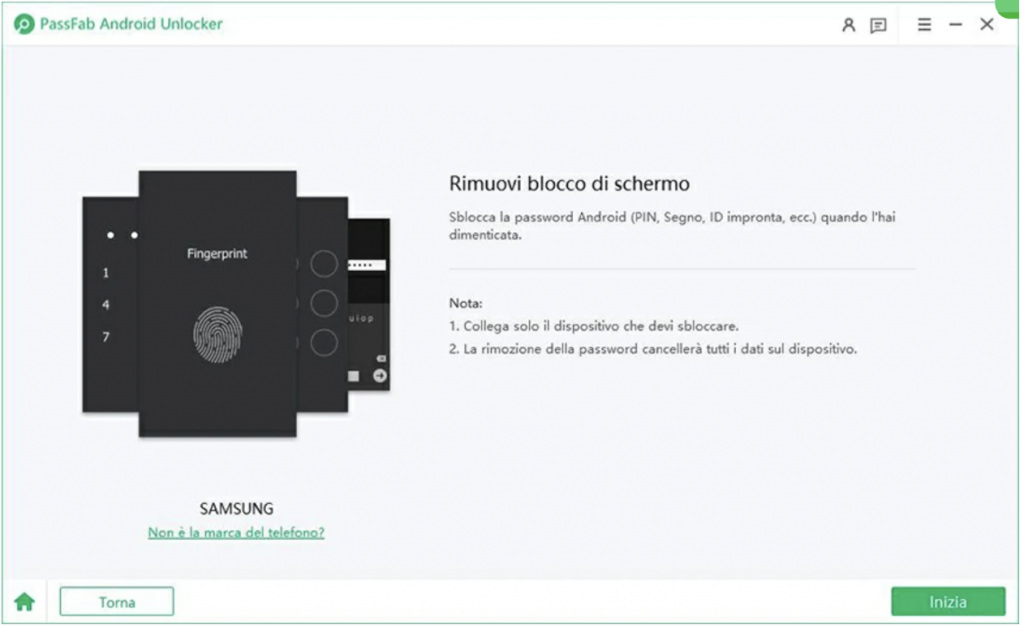Click digit 1 on the PIN card
The width and height of the screenshot is (1024, 625).
tap(106, 273)
